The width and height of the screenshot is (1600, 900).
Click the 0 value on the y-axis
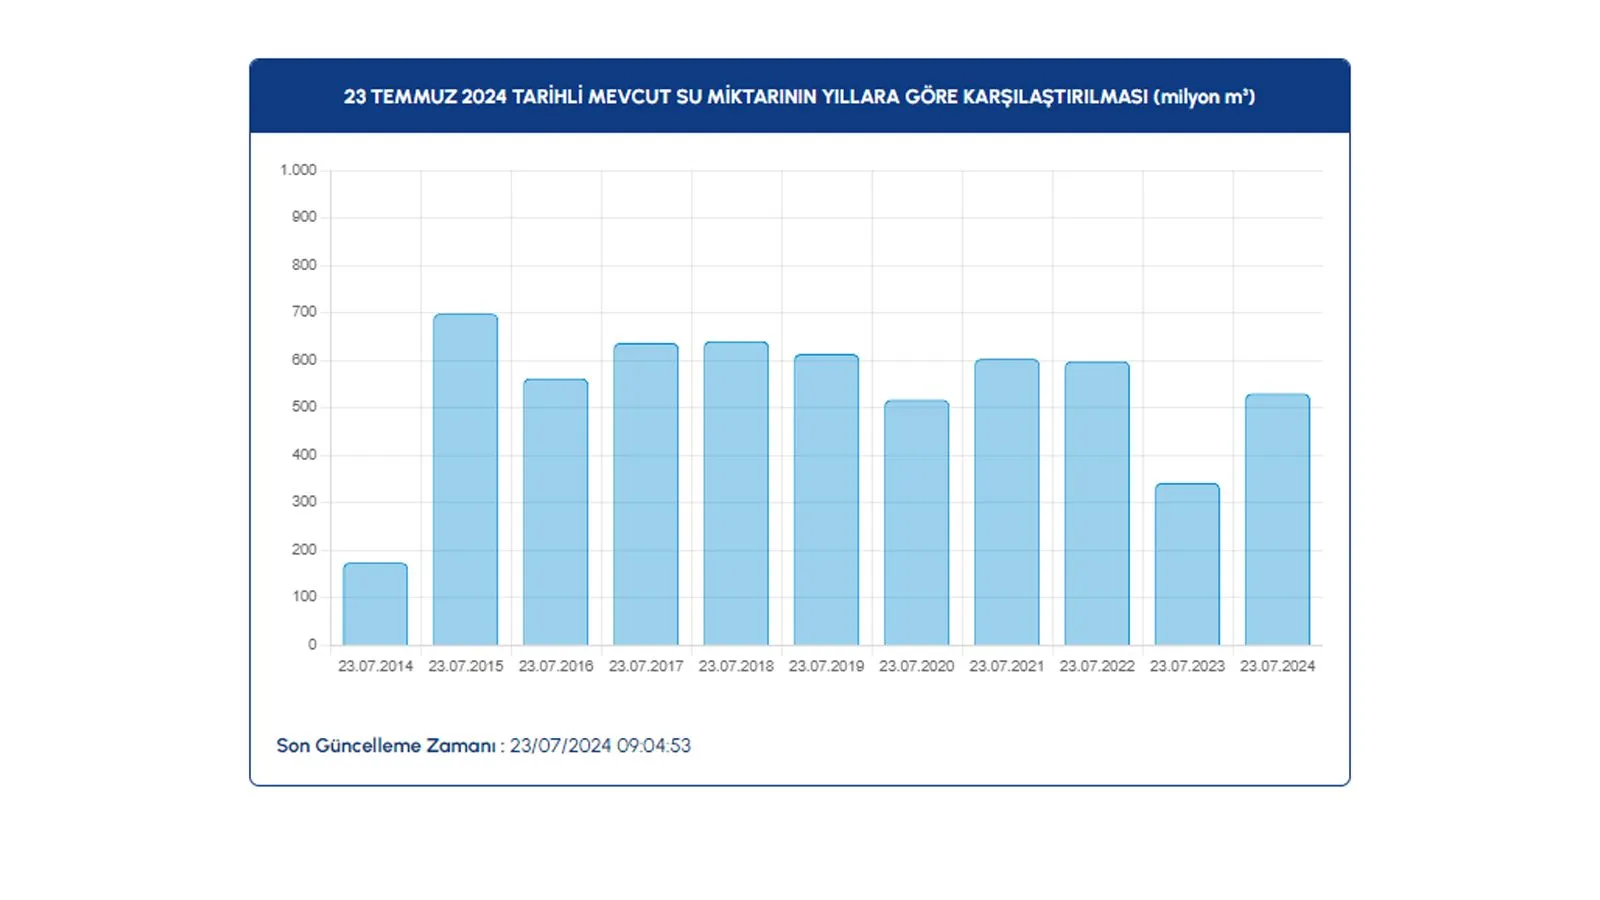click(312, 645)
